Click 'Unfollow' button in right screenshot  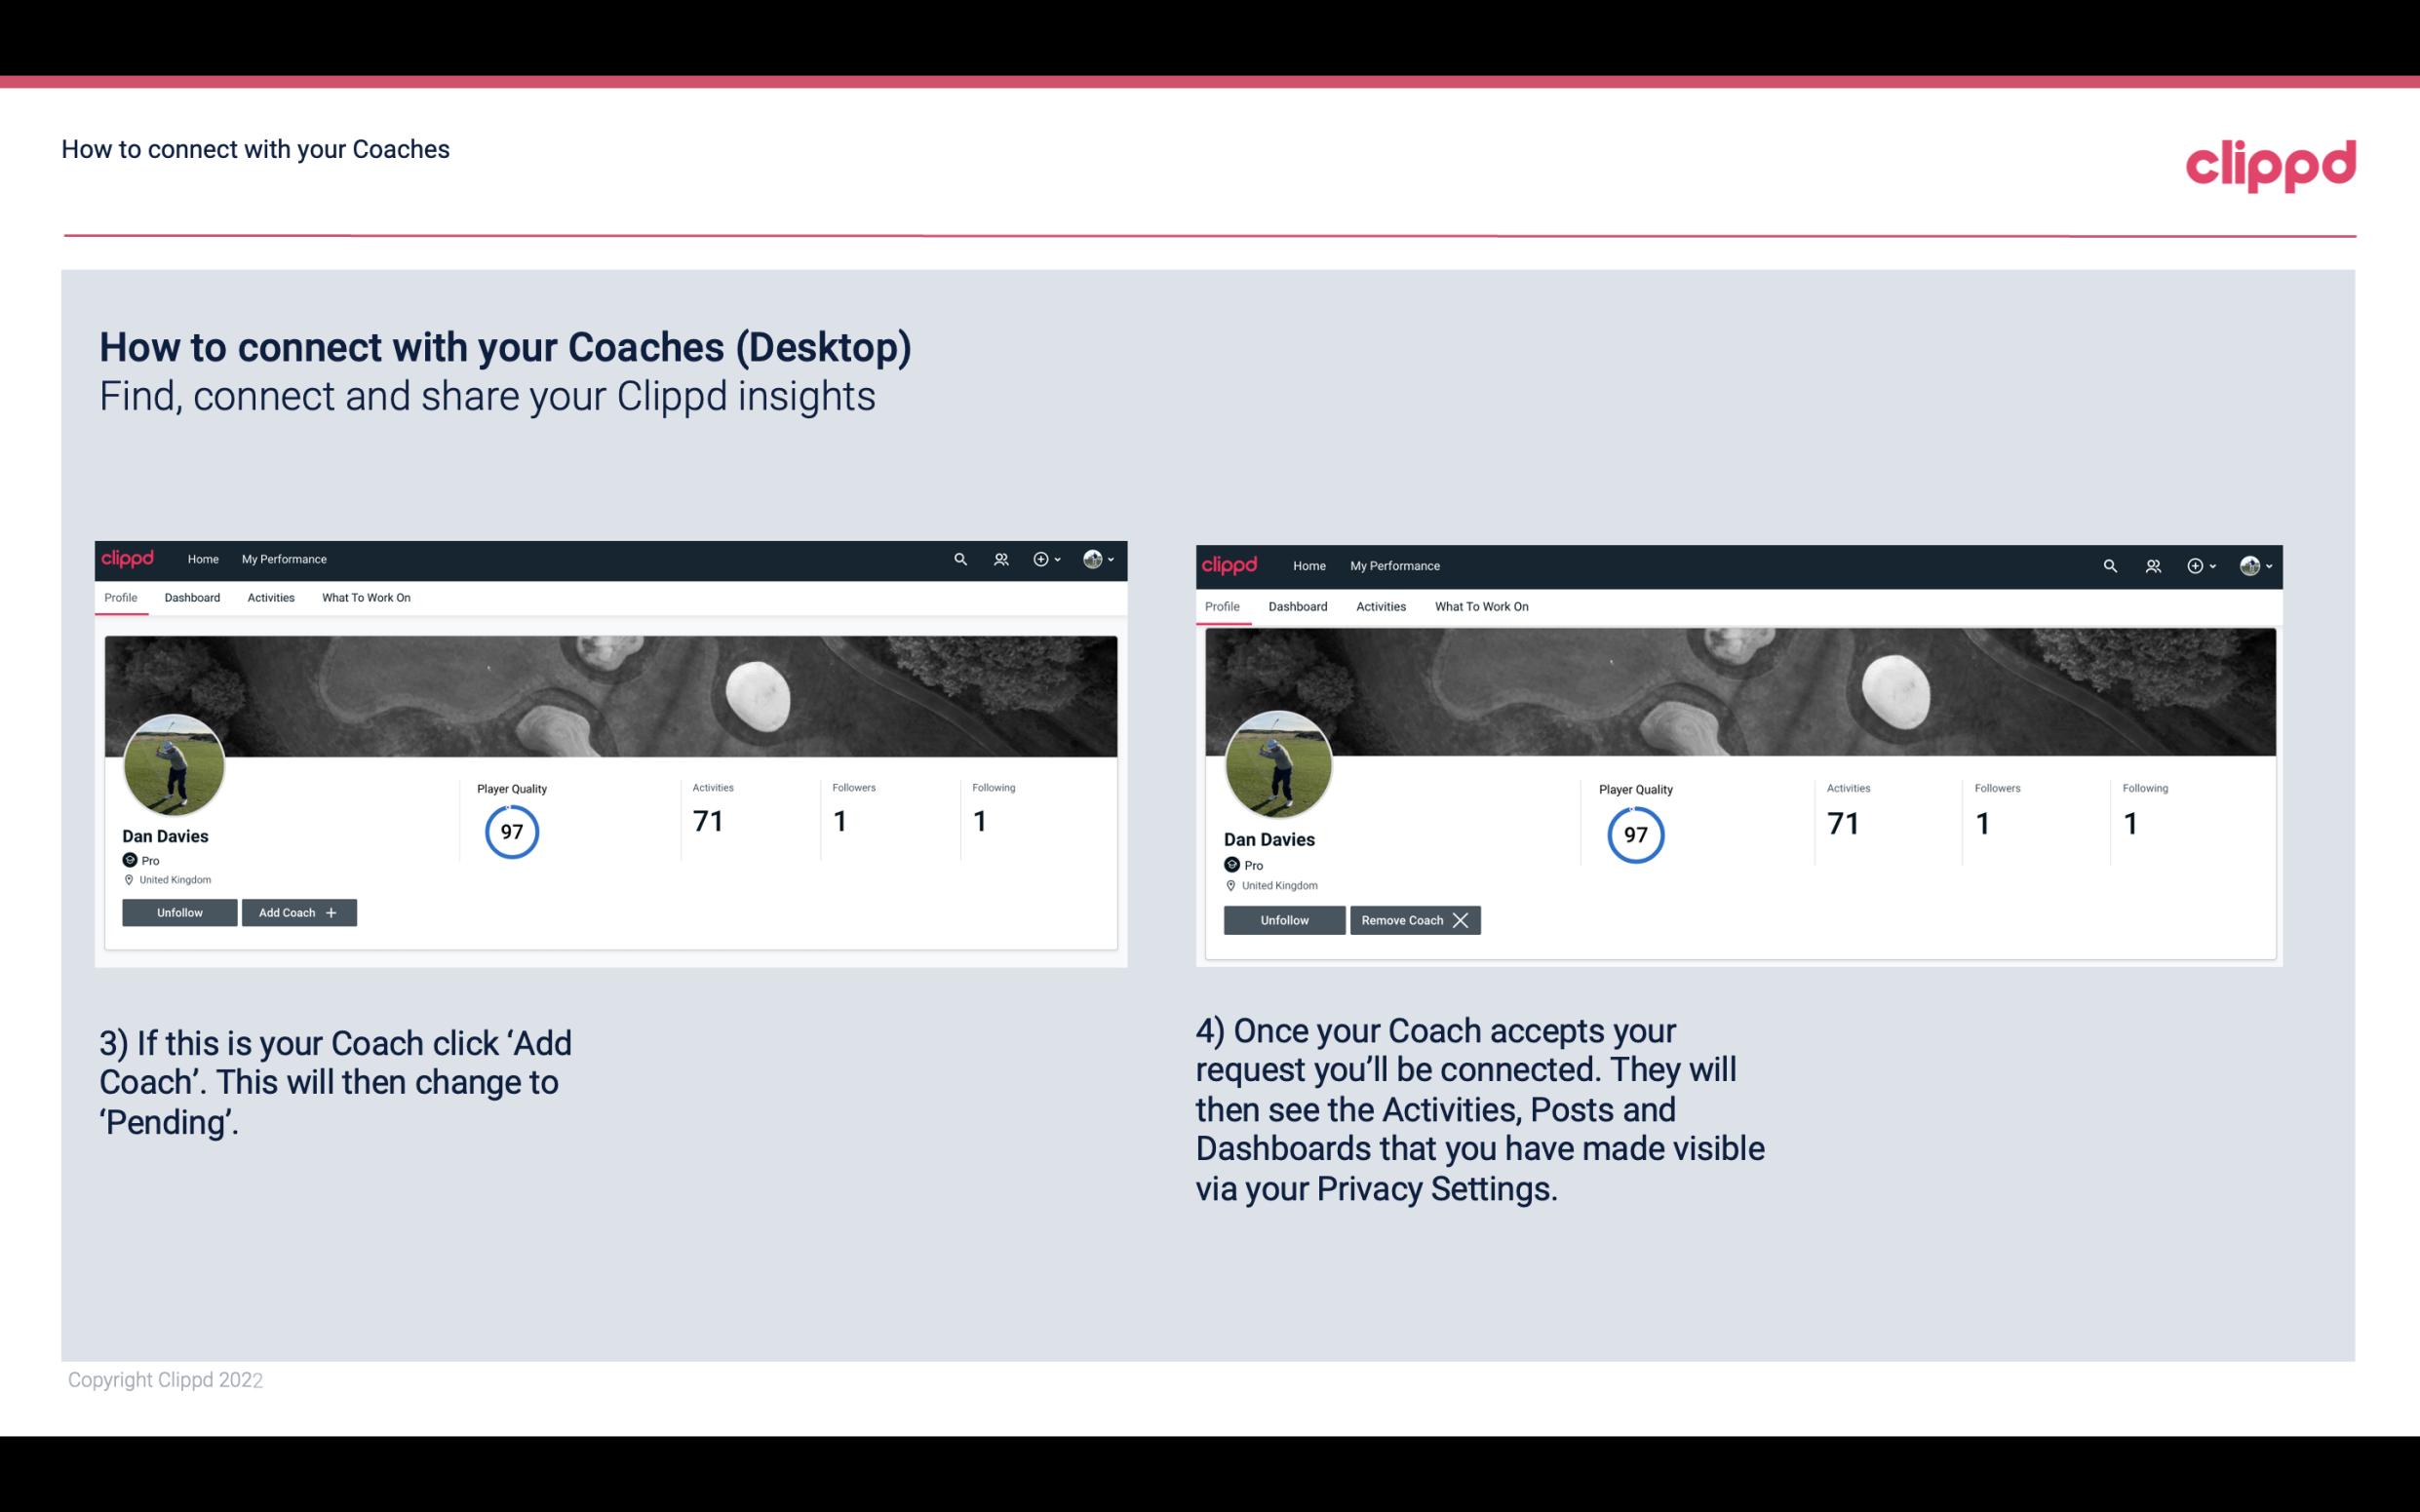pyautogui.click(x=1282, y=919)
